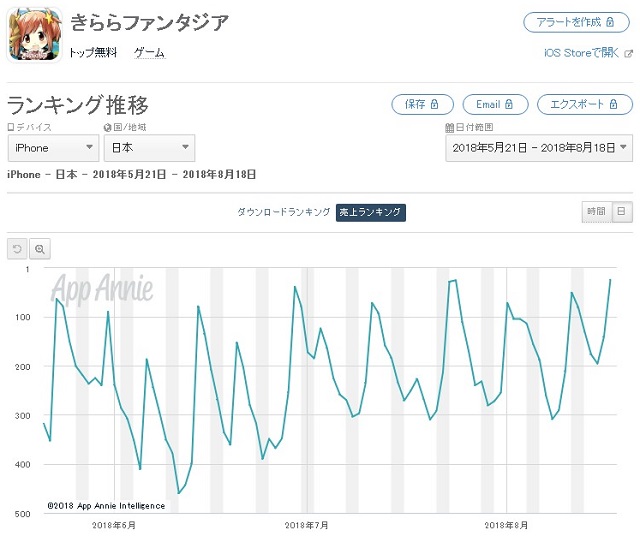Click the external link icon beside iOS Store
This screenshot has width=640, height=536.
[x=628, y=54]
